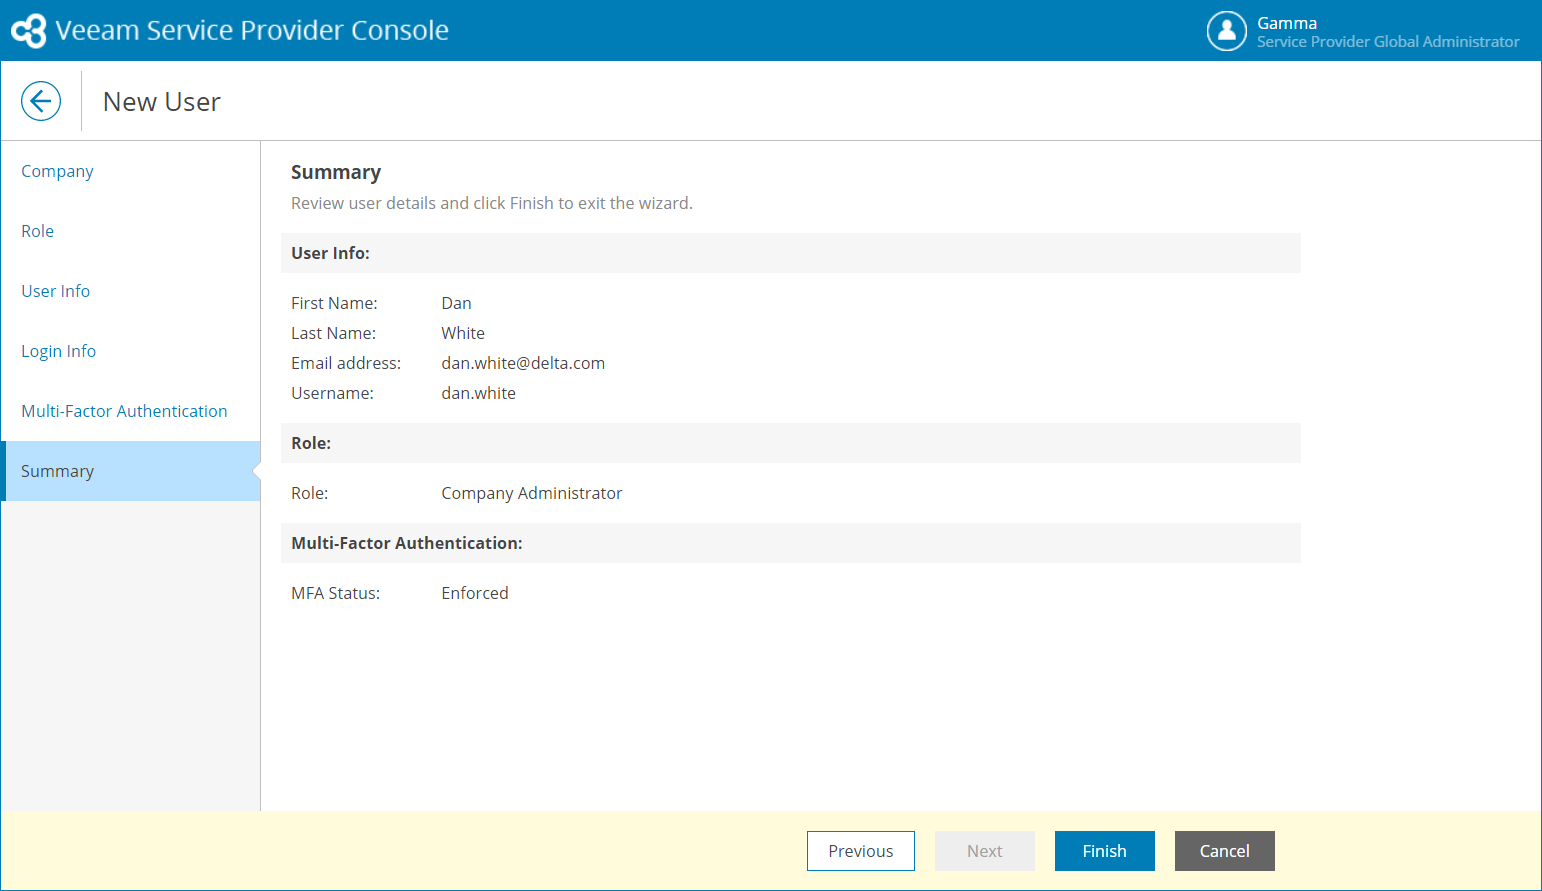Click the New User page title
This screenshot has width=1542, height=891.
162,102
